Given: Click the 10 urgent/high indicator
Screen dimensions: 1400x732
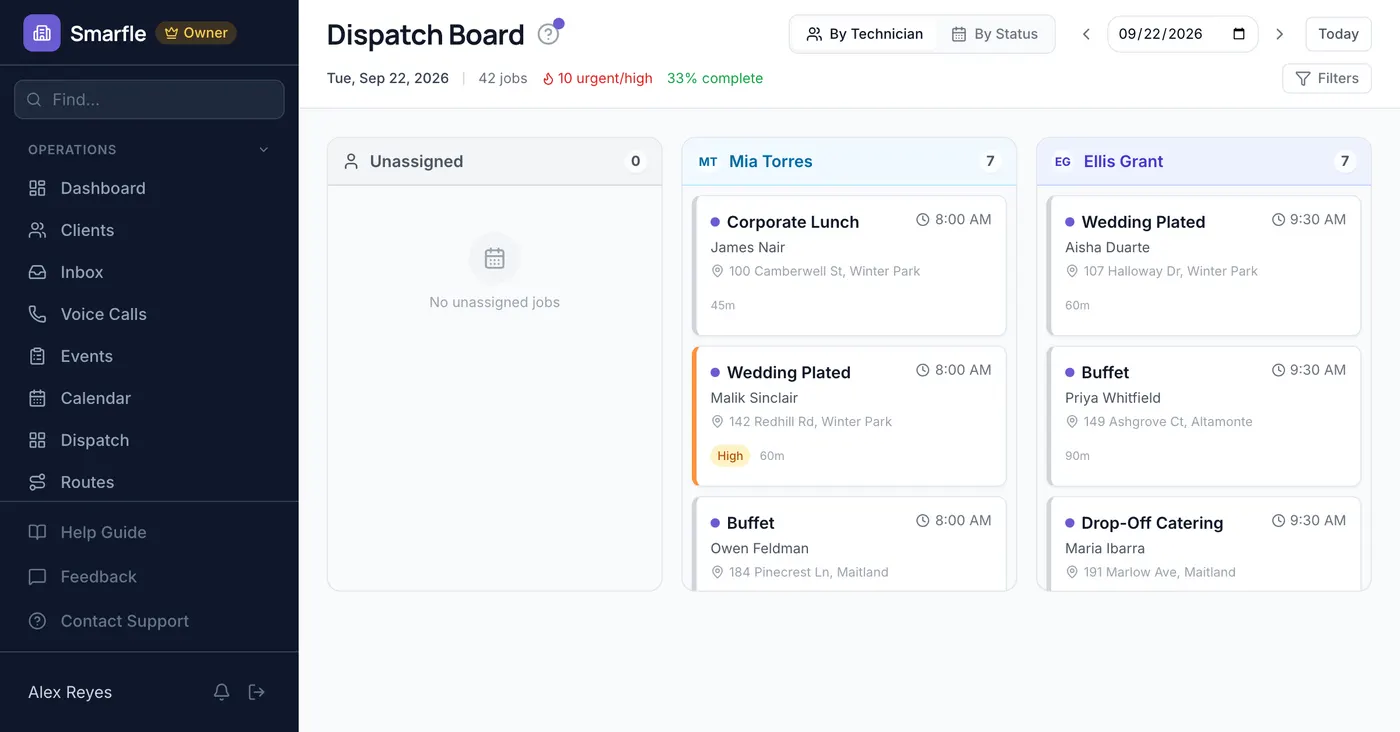Looking at the screenshot, I should click(x=597, y=78).
